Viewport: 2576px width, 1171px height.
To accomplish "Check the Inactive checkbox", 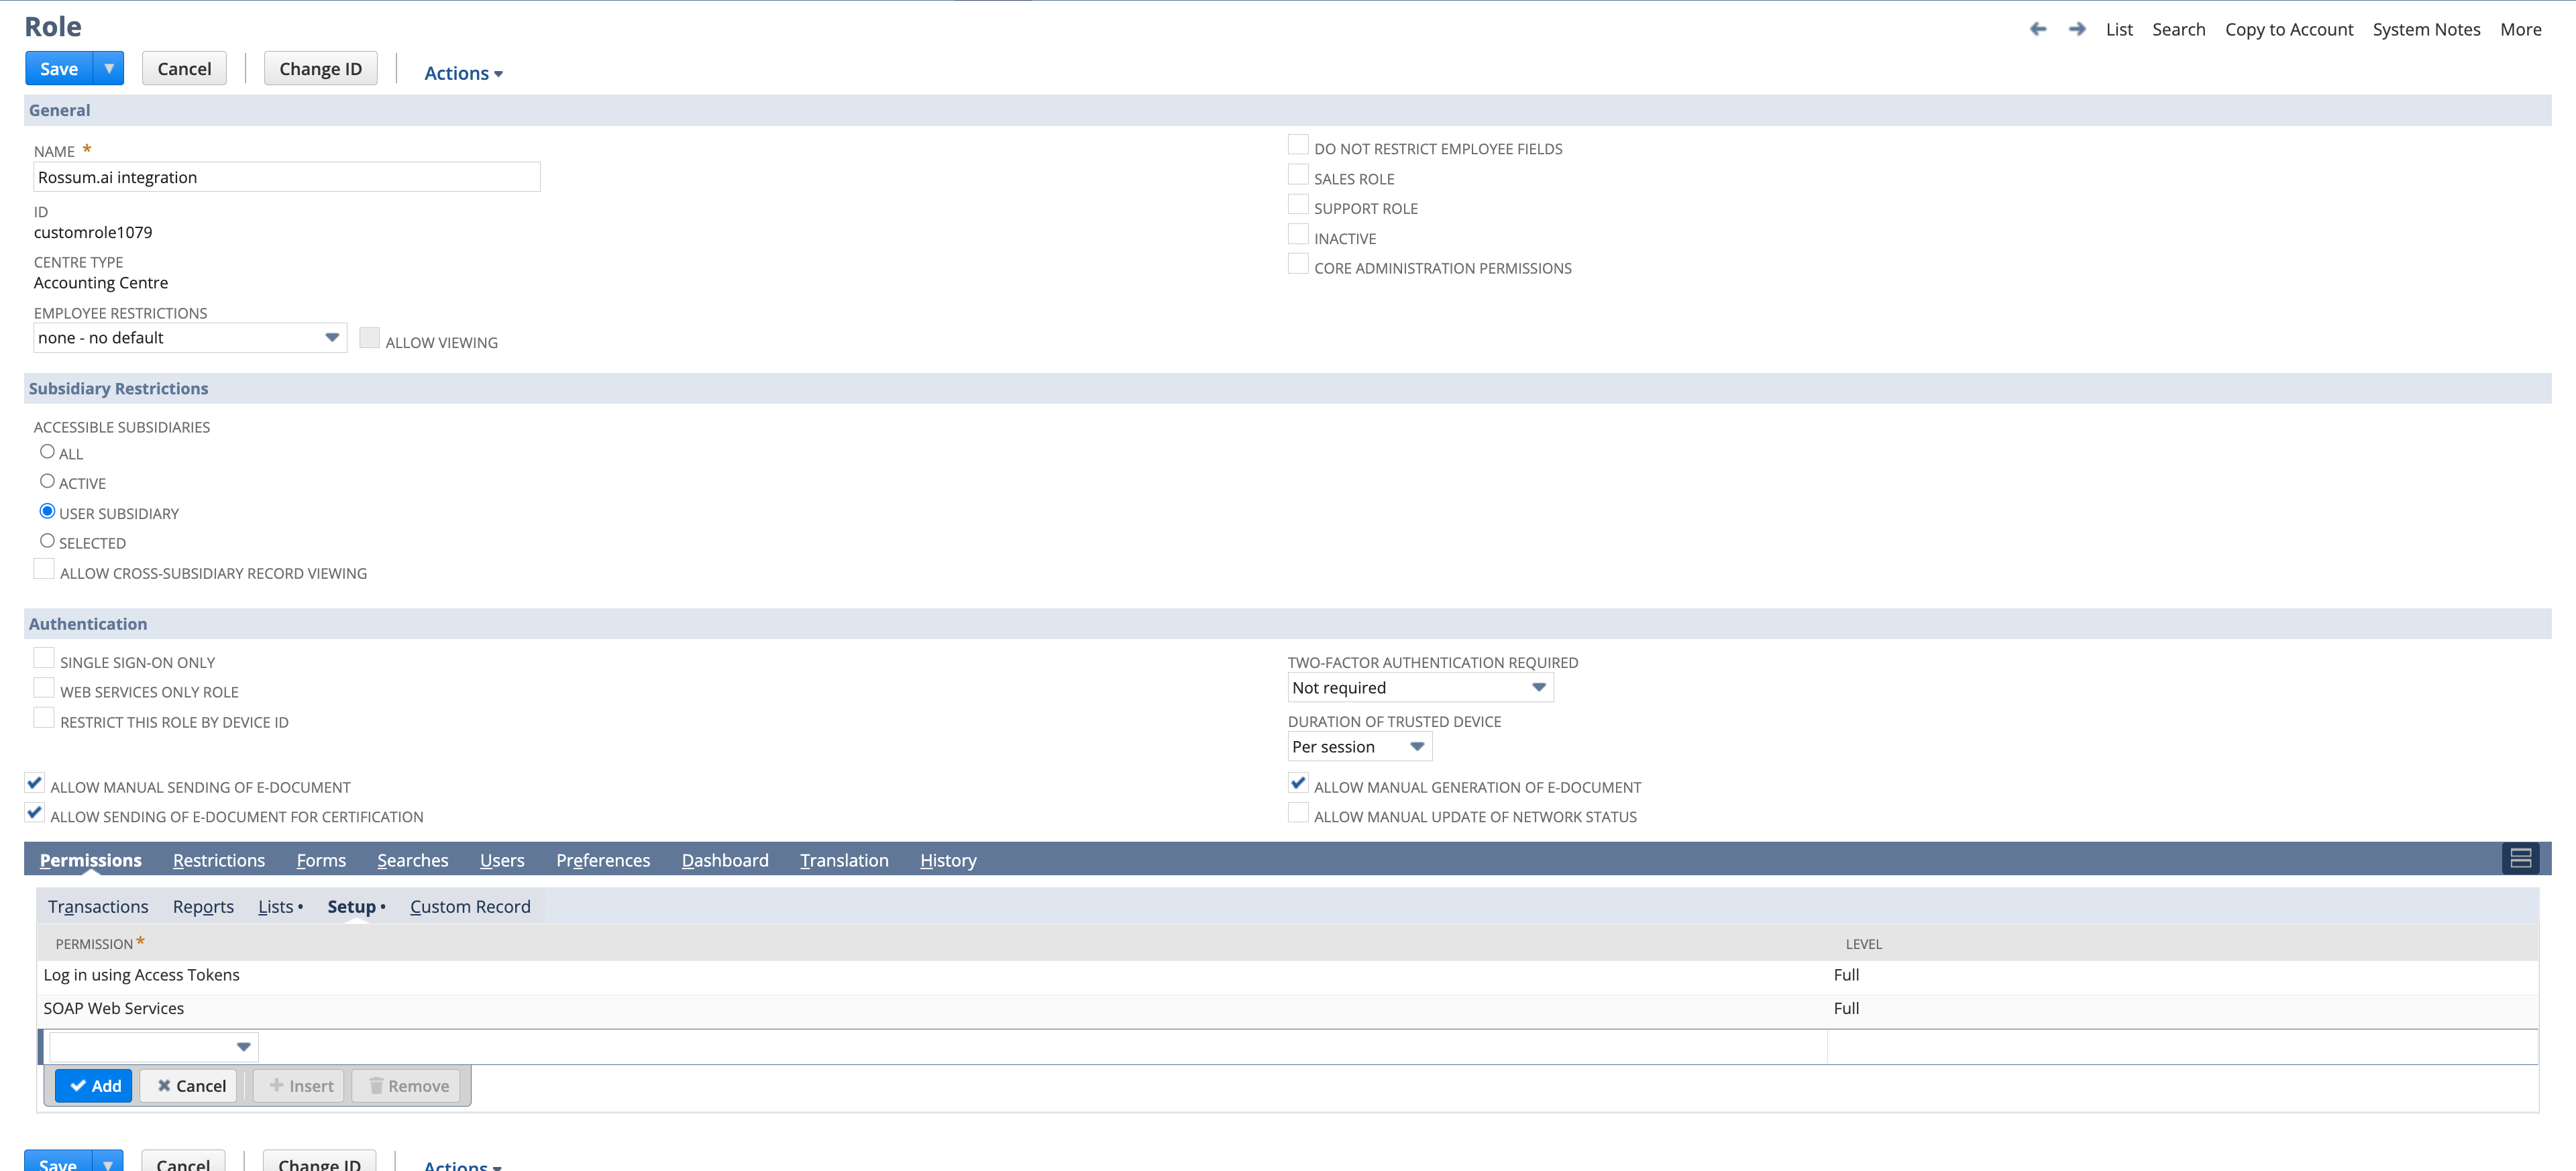I will (x=1298, y=234).
